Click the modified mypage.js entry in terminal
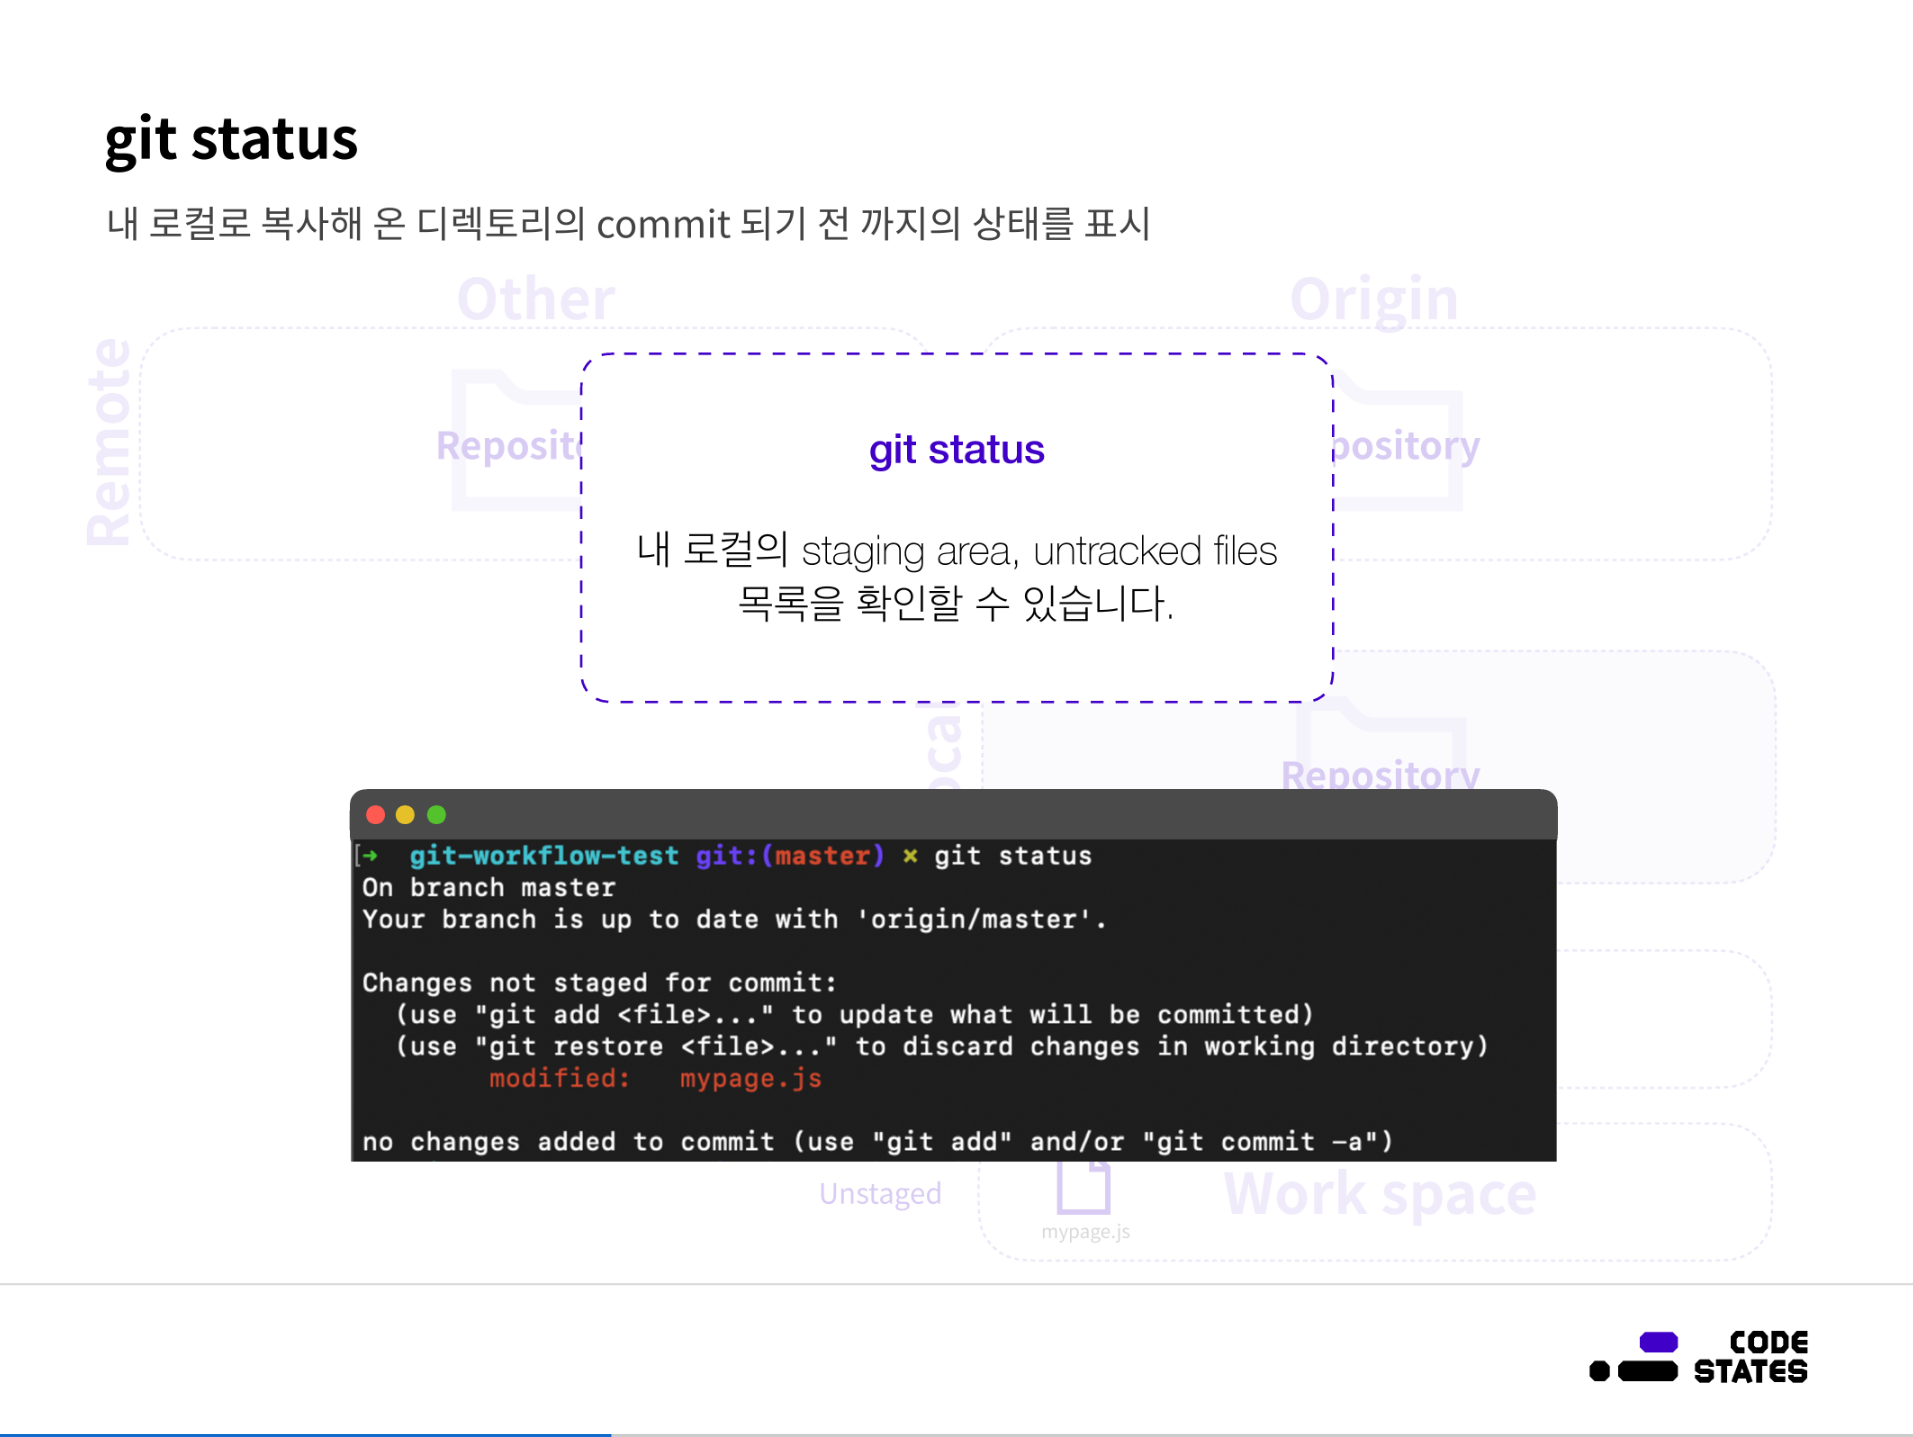The width and height of the screenshot is (1913, 1437). pos(655,1078)
